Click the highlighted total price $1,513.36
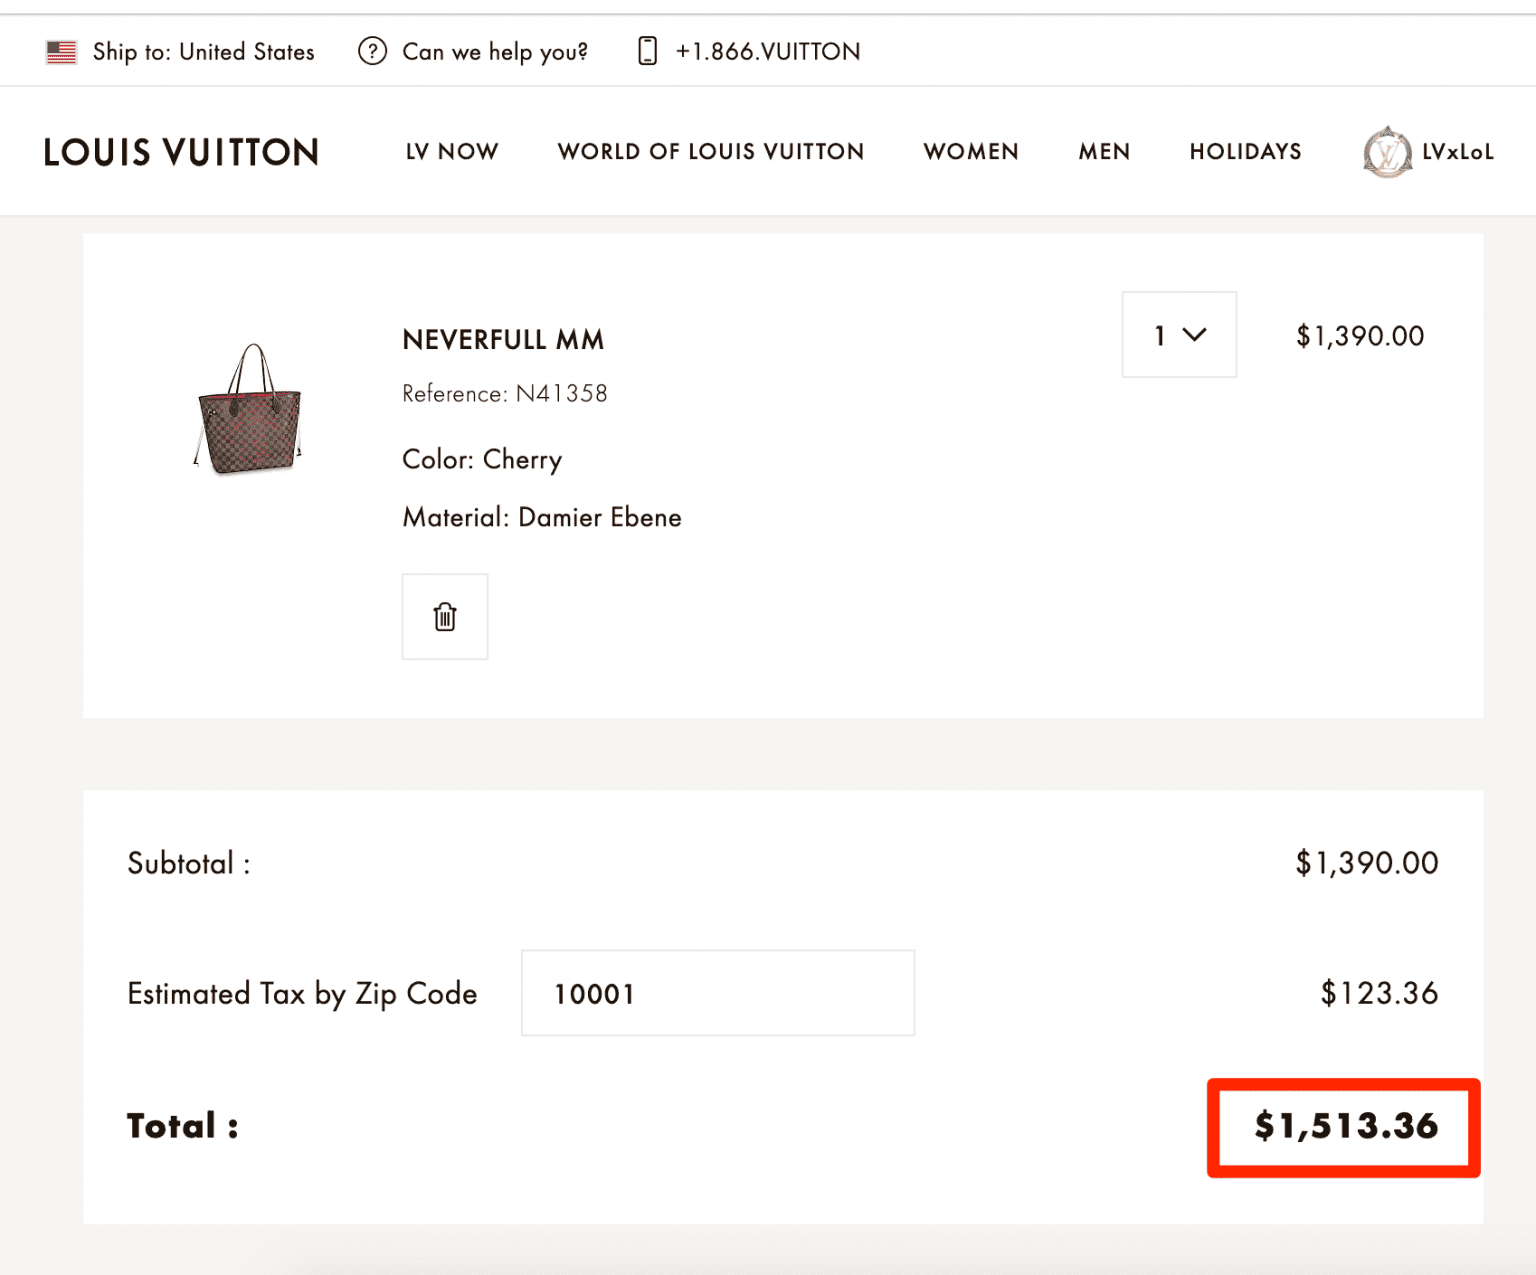Screen dimensions: 1536x1275 point(1345,1127)
